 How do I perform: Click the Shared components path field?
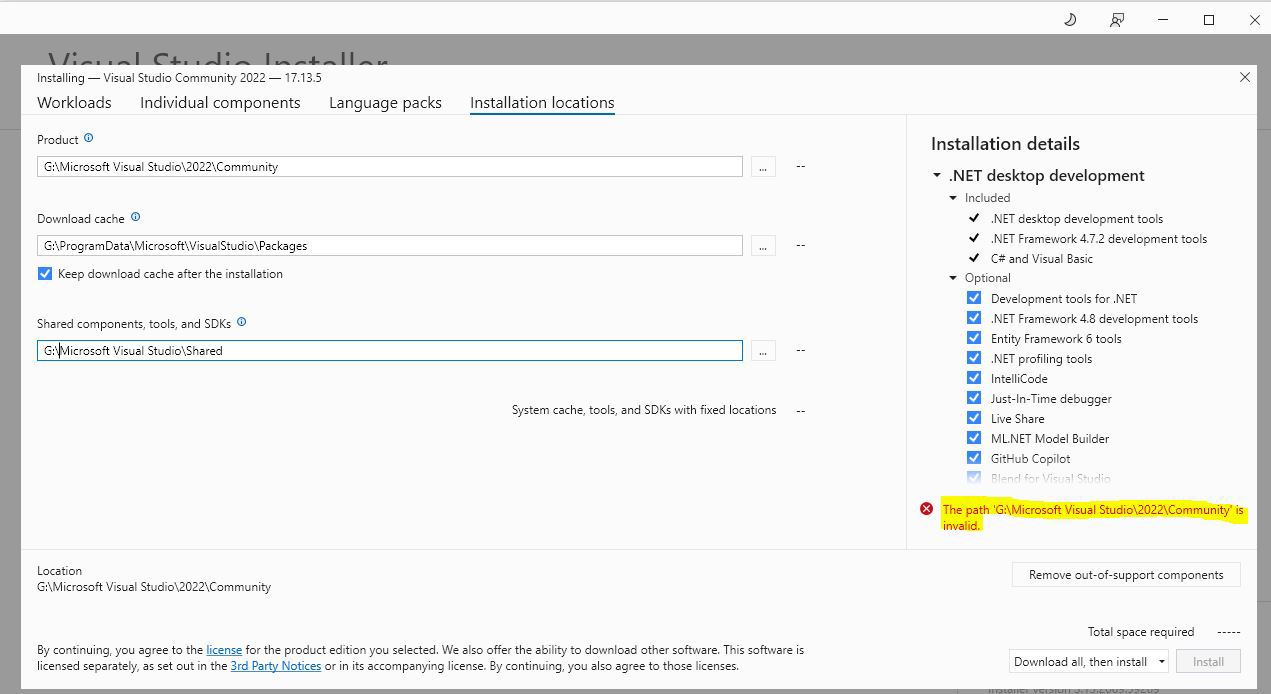point(390,351)
